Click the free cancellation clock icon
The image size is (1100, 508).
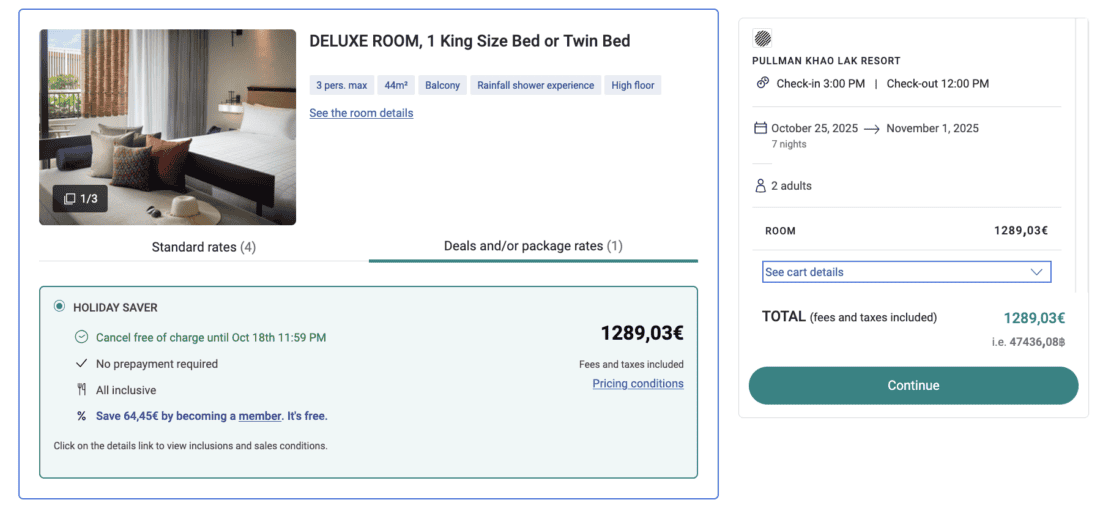tap(82, 337)
